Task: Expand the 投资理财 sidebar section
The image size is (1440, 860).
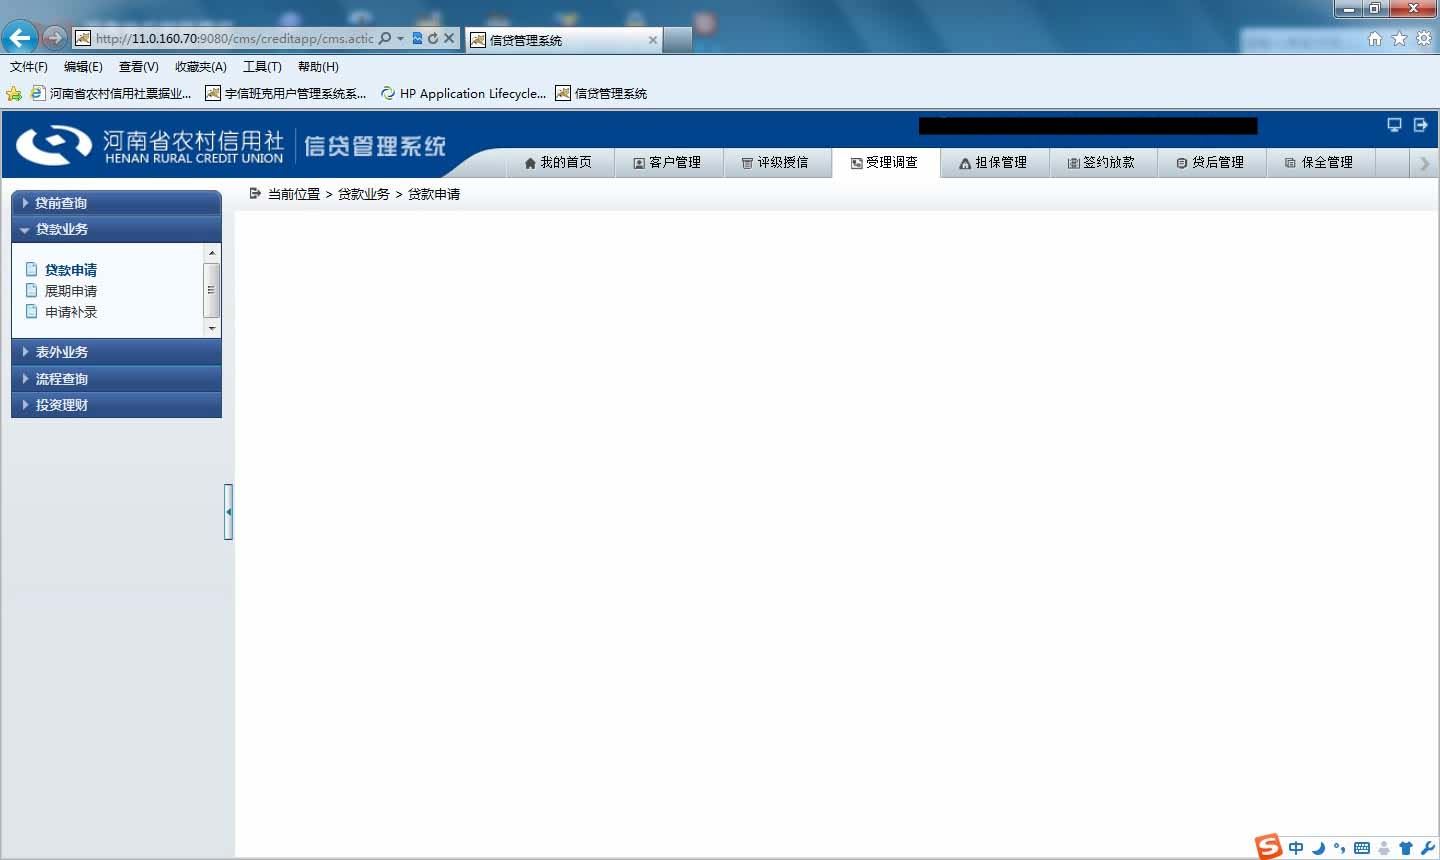Action: click(116, 405)
